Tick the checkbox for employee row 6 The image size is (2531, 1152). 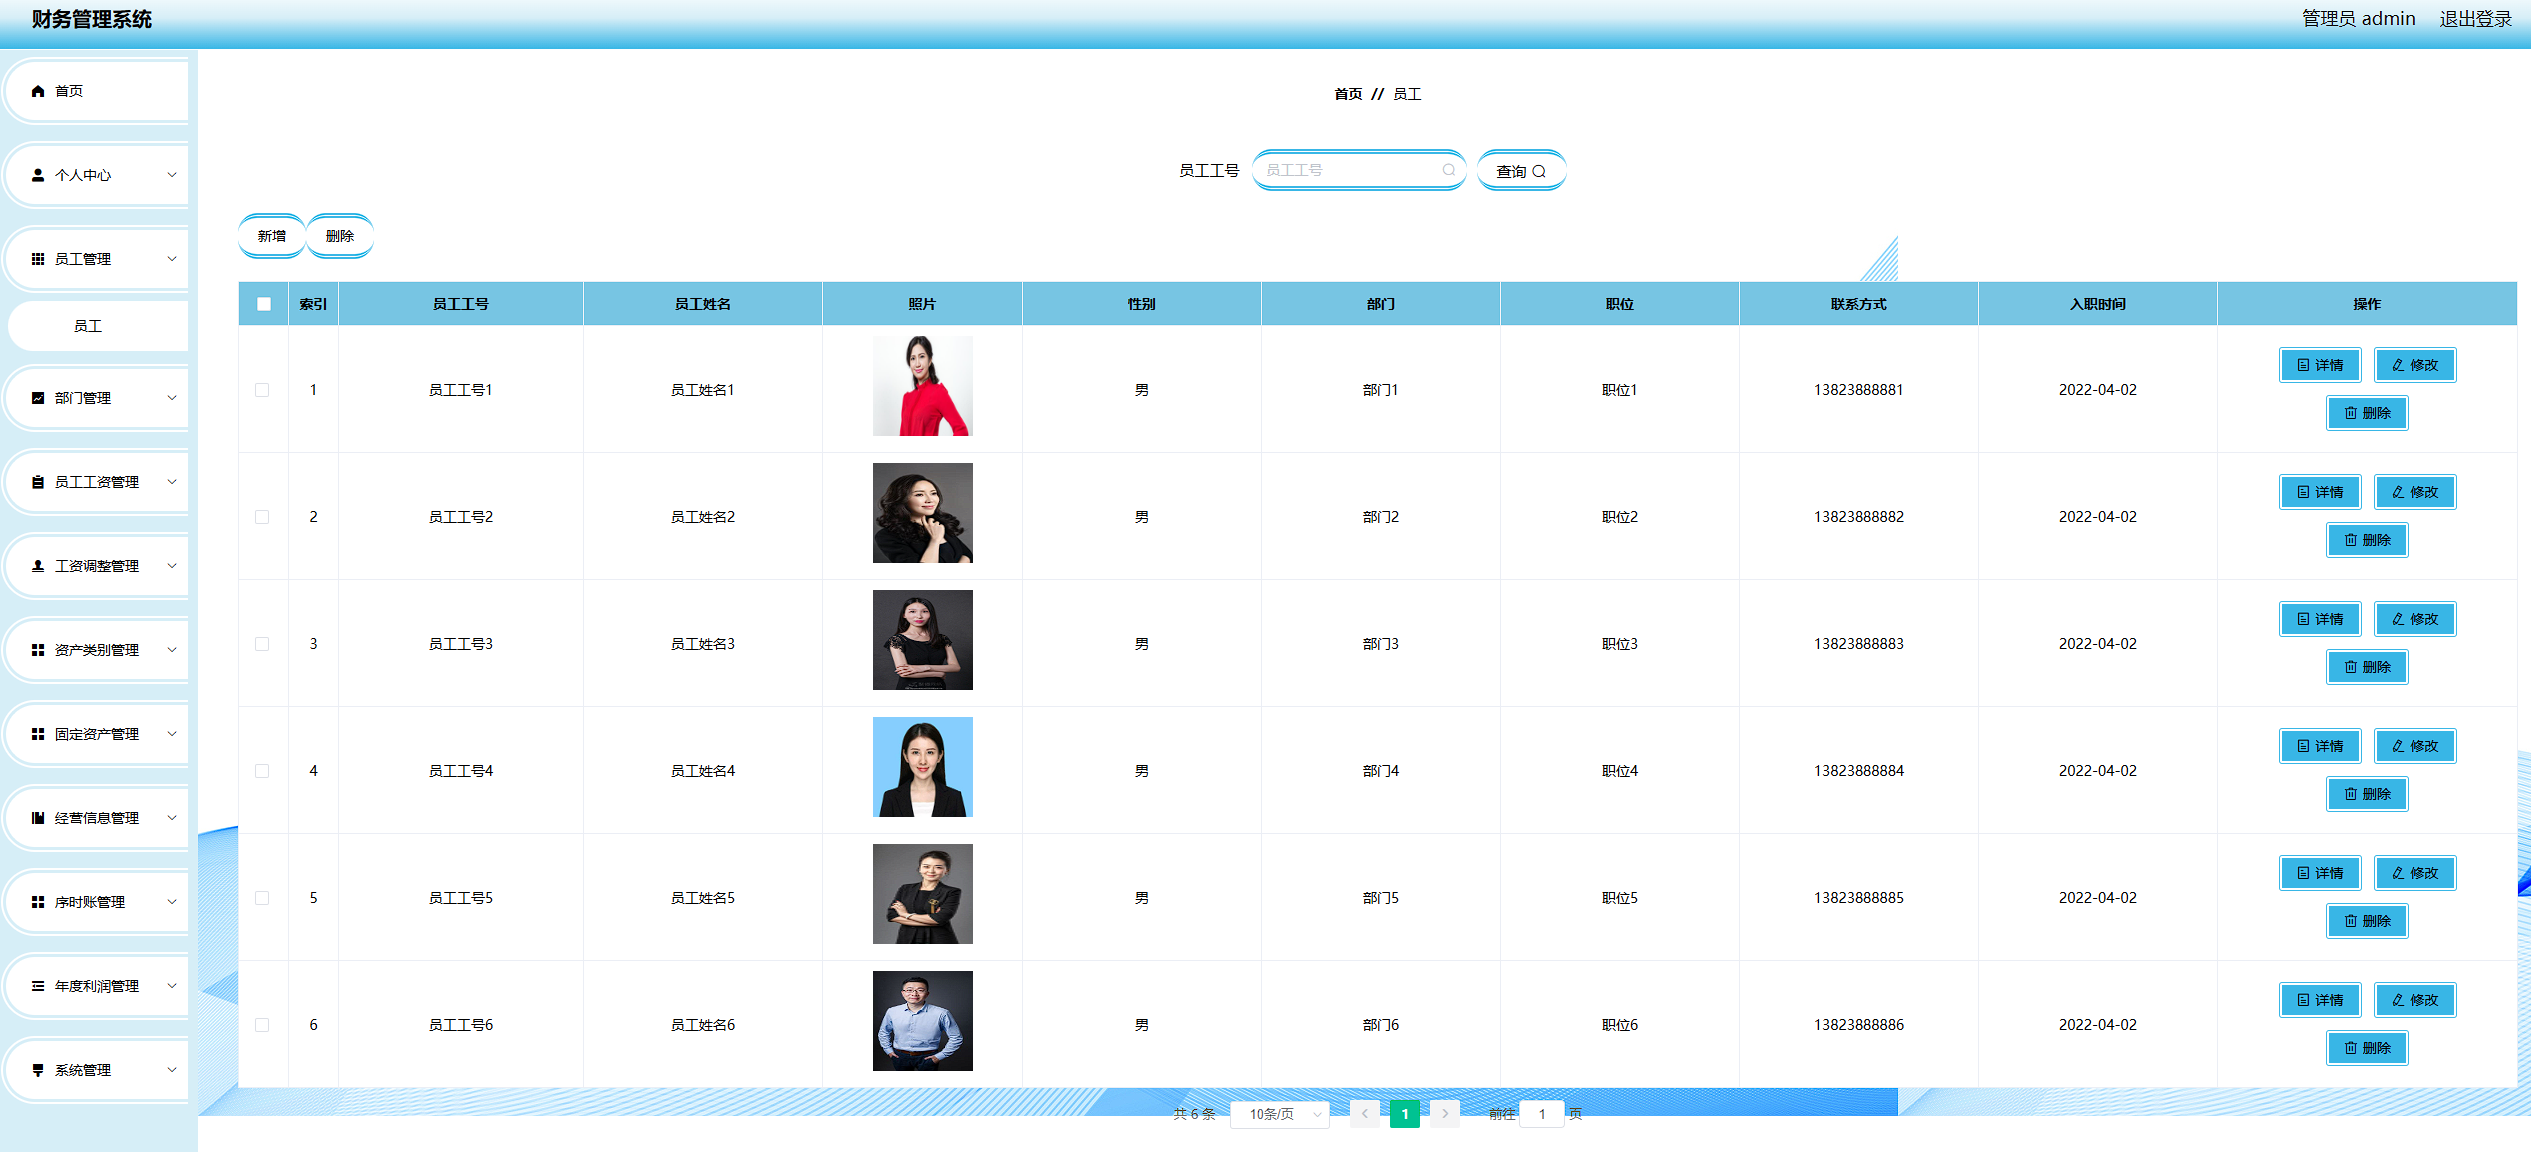point(262,1025)
